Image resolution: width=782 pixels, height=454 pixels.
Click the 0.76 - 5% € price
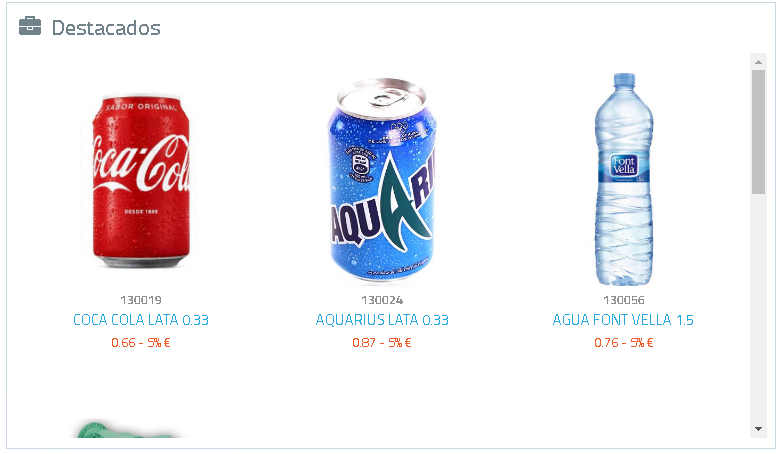pyautogui.click(x=623, y=343)
